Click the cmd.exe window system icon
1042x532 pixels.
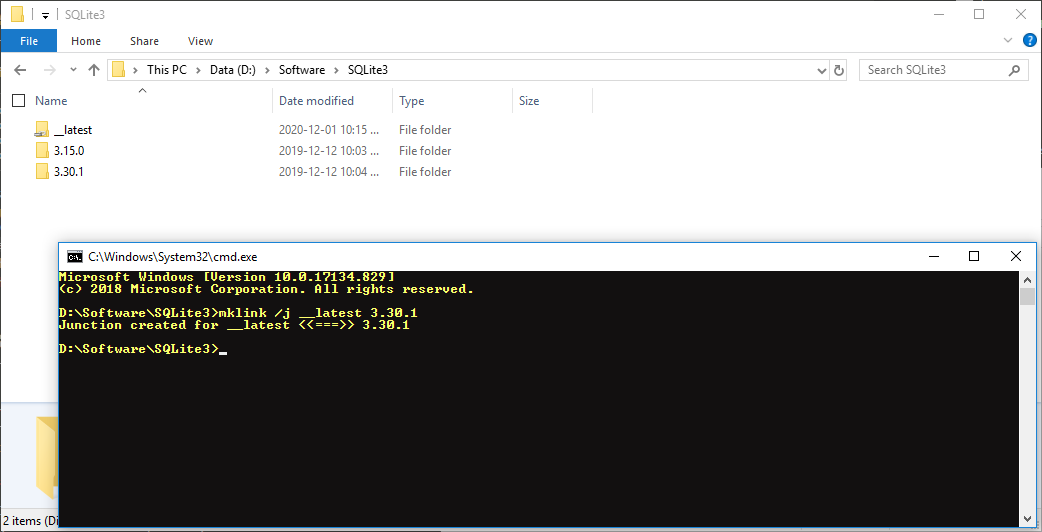pyautogui.click(x=74, y=257)
